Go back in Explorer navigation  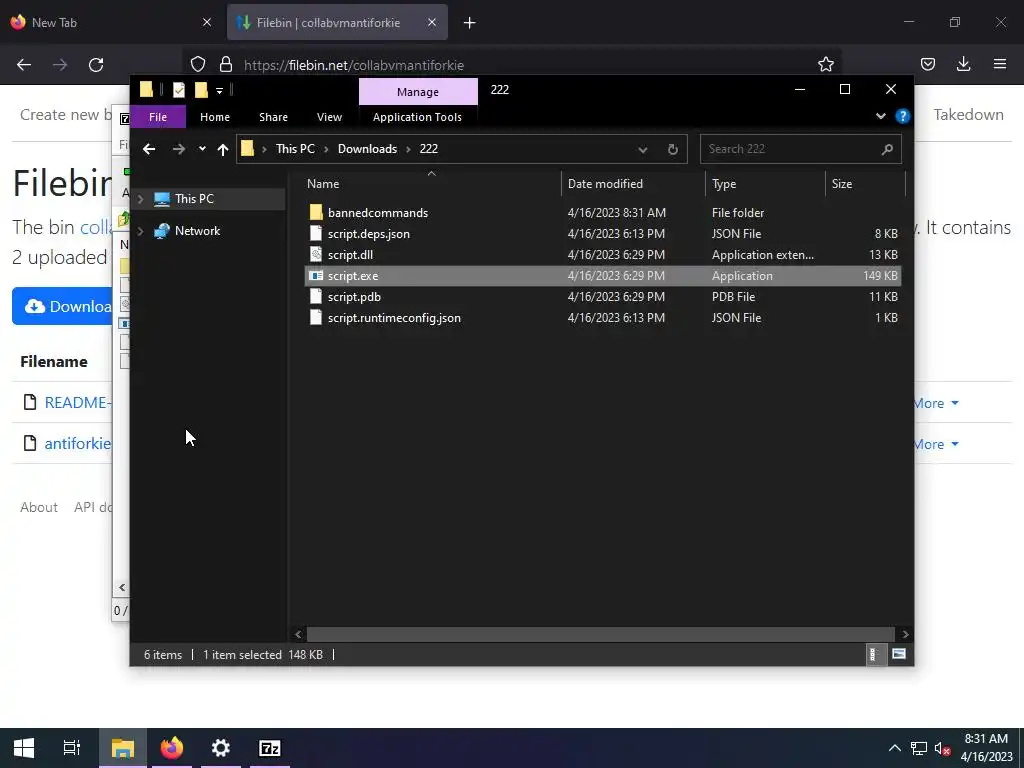click(x=149, y=149)
